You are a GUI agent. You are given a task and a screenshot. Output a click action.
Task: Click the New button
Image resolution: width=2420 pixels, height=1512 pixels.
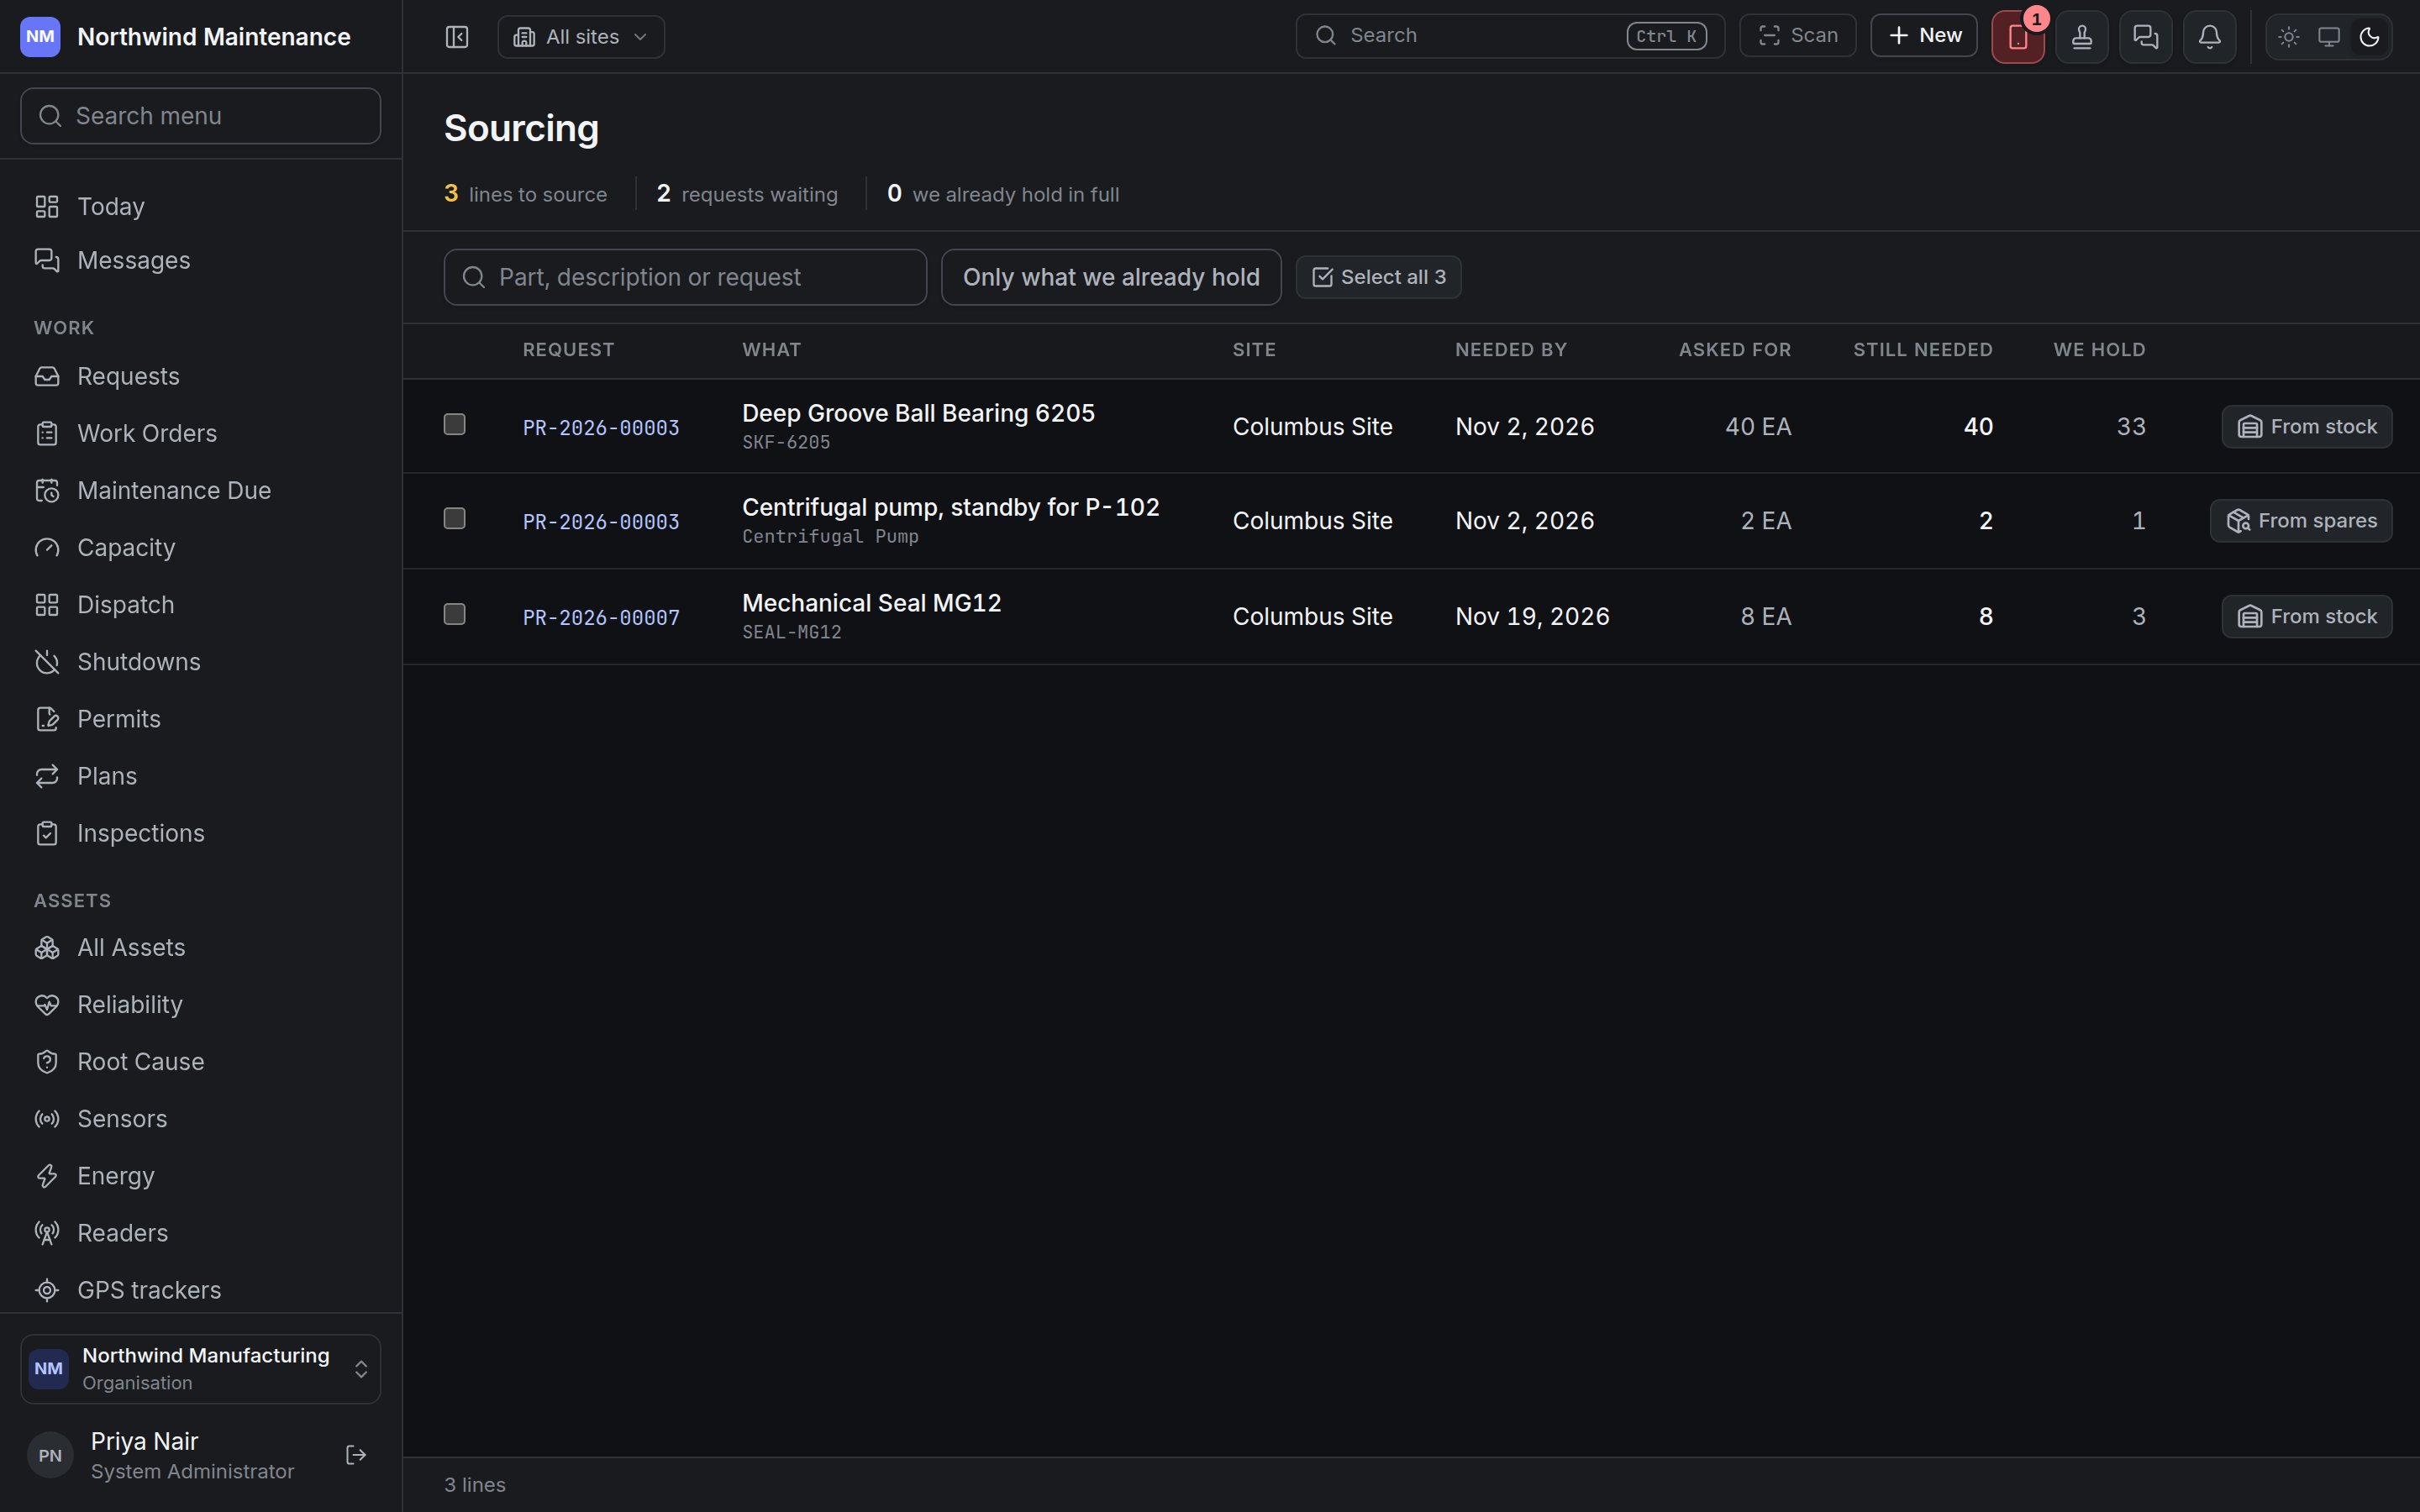(1923, 36)
